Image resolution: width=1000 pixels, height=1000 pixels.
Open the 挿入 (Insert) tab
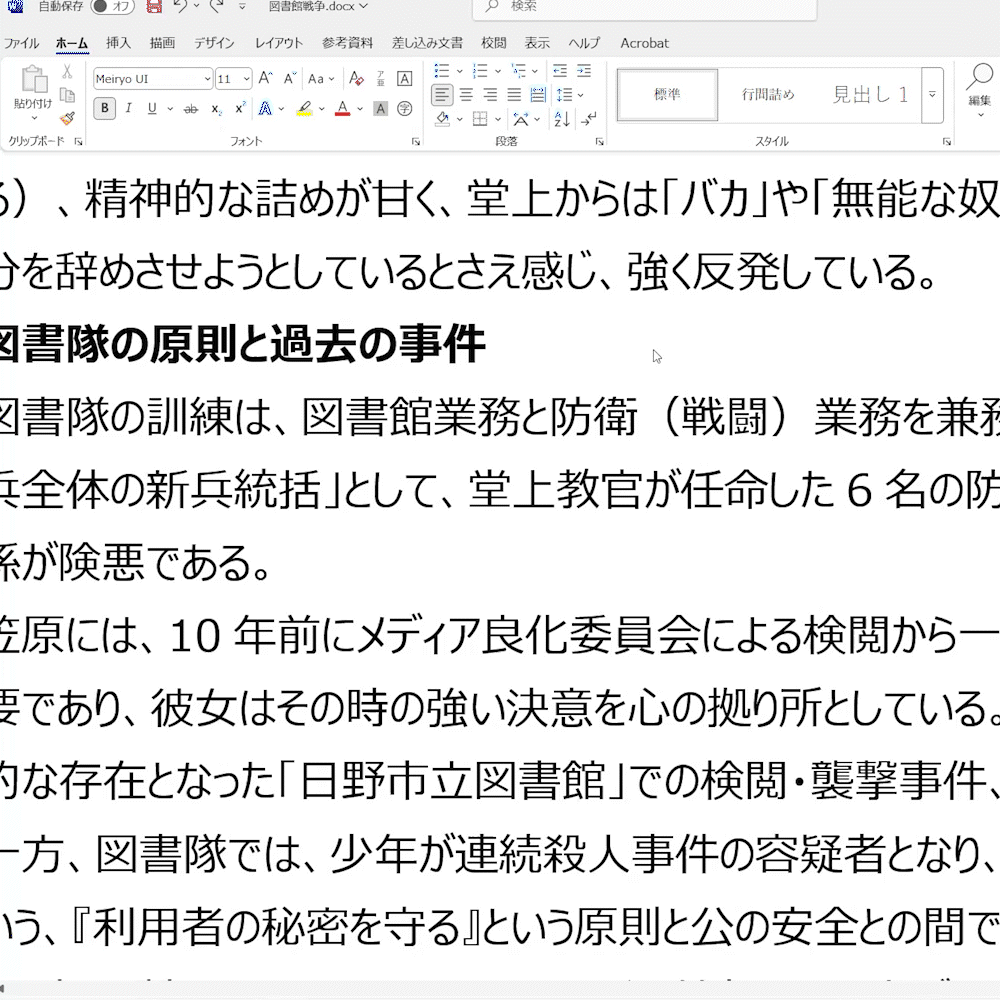pyautogui.click(x=118, y=43)
